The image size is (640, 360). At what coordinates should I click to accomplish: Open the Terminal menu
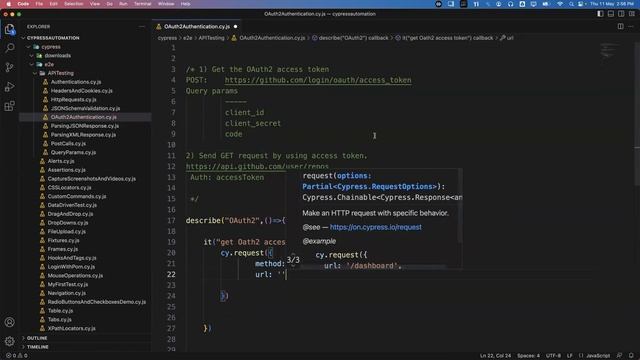(142, 4)
